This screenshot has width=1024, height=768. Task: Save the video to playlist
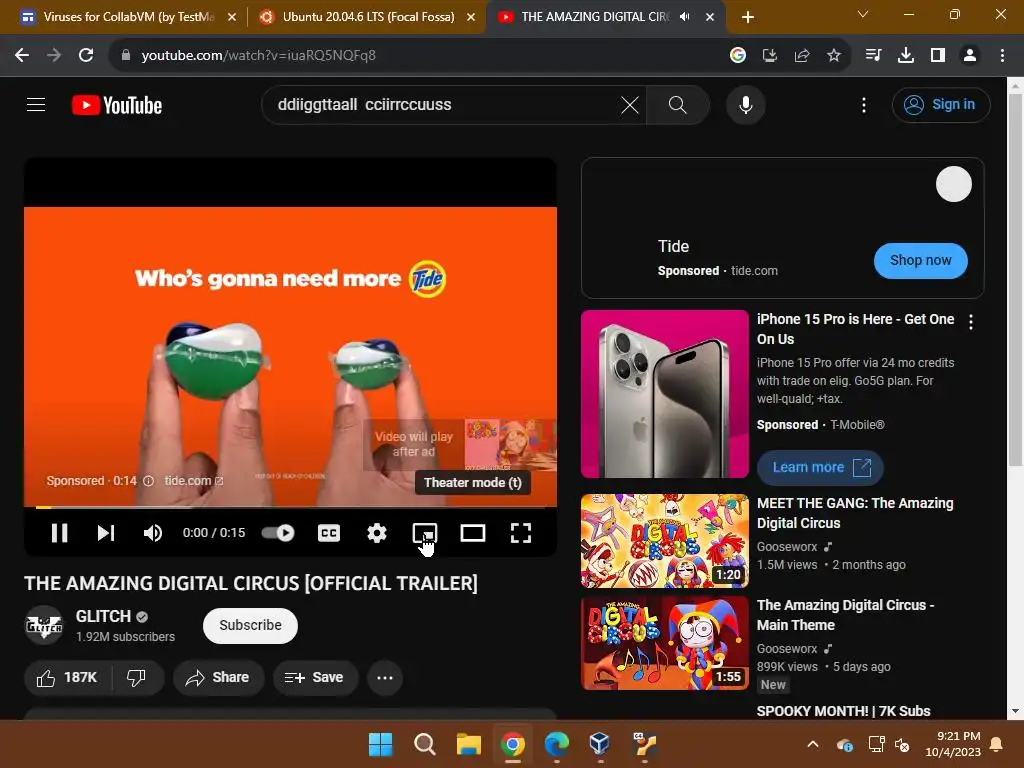(314, 678)
